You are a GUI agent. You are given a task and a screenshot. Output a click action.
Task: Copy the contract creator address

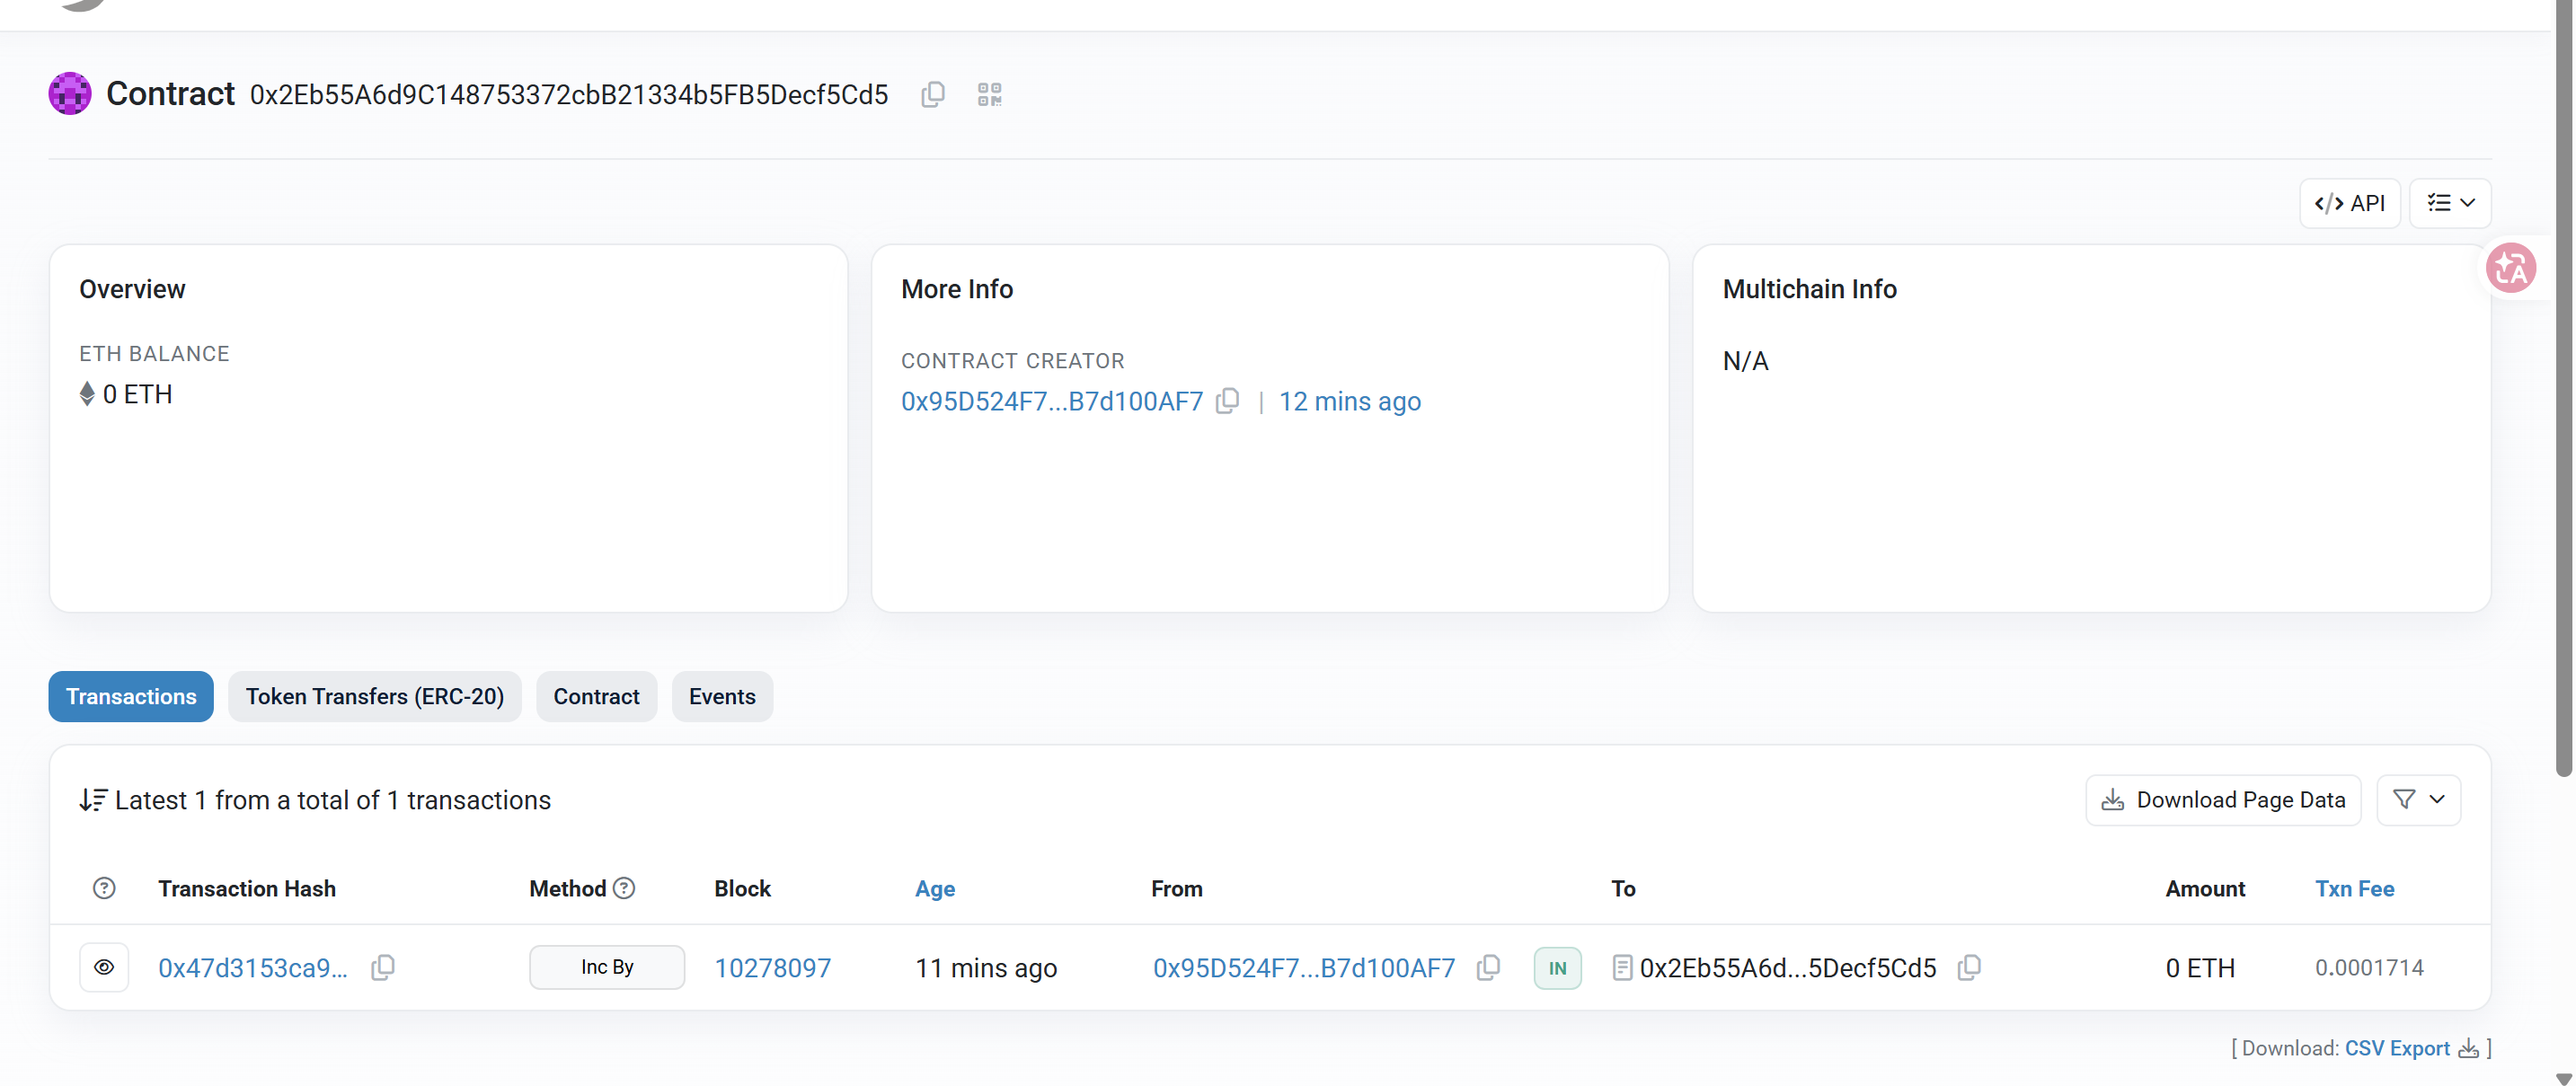point(1227,401)
